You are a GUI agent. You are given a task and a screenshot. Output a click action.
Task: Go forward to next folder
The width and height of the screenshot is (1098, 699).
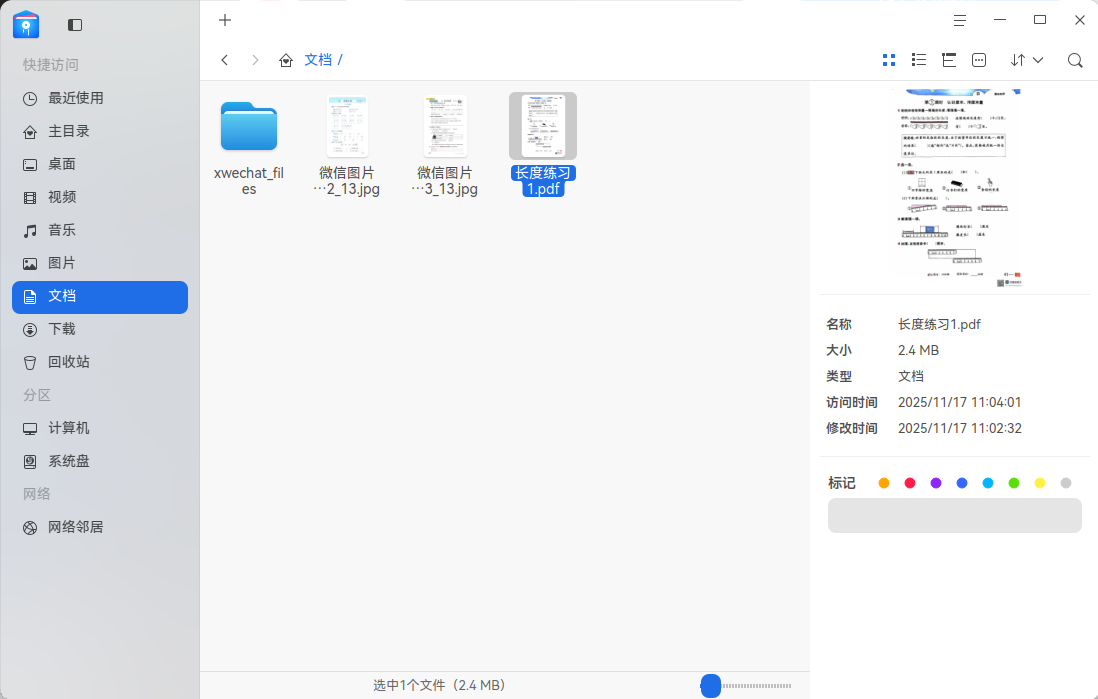[256, 60]
